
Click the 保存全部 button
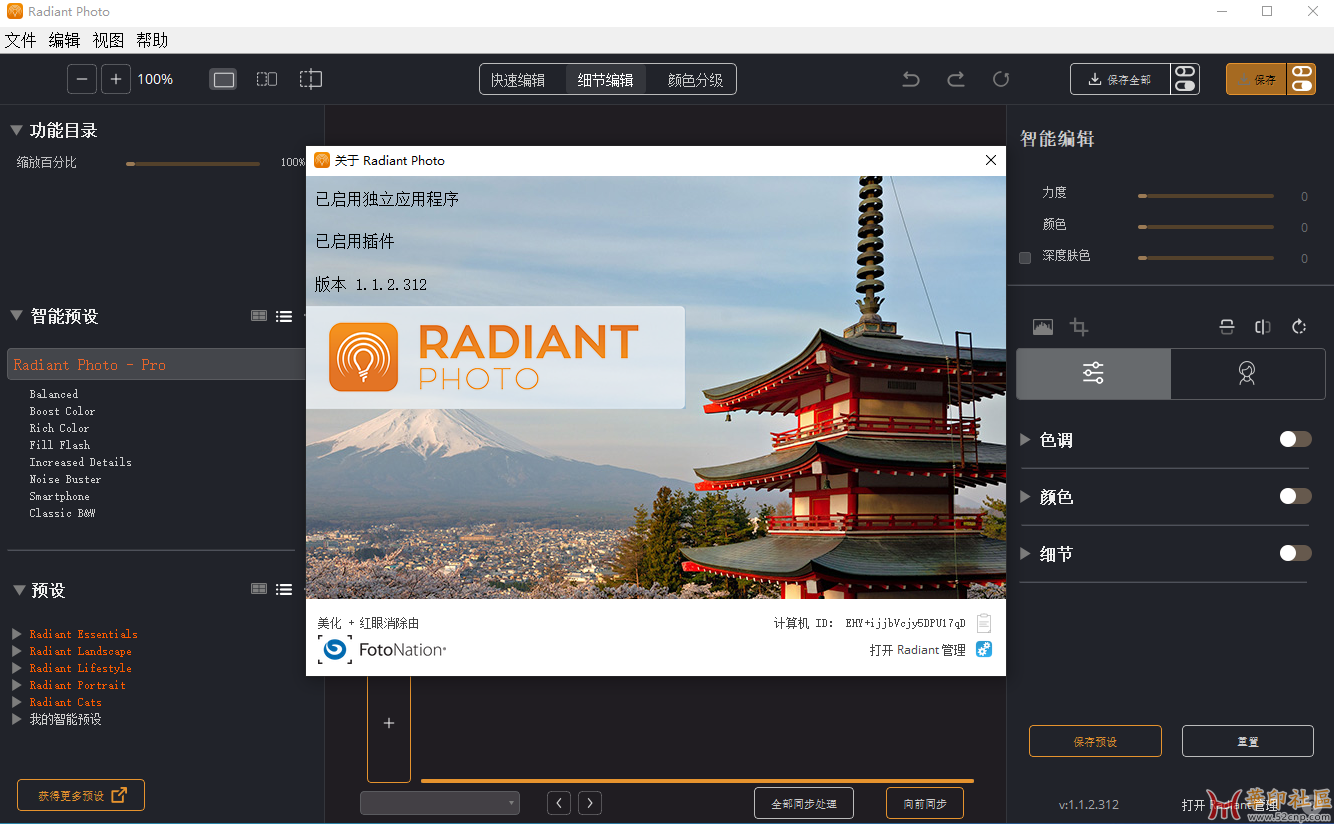pyautogui.click(x=1120, y=79)
